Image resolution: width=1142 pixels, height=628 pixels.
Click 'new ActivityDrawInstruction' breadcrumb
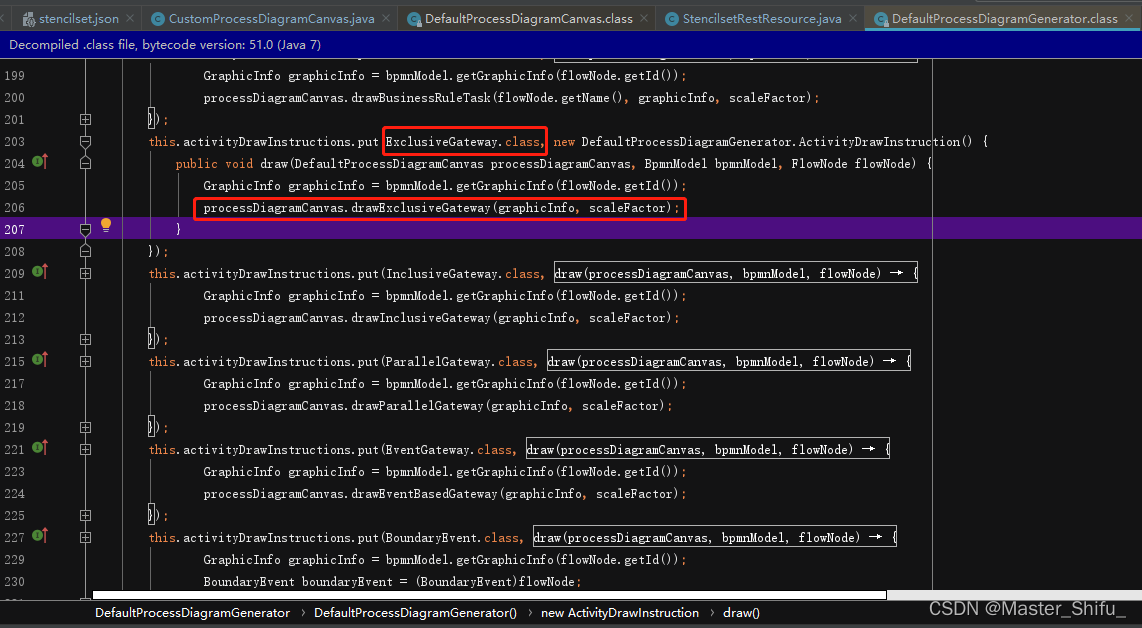[620, 613]
